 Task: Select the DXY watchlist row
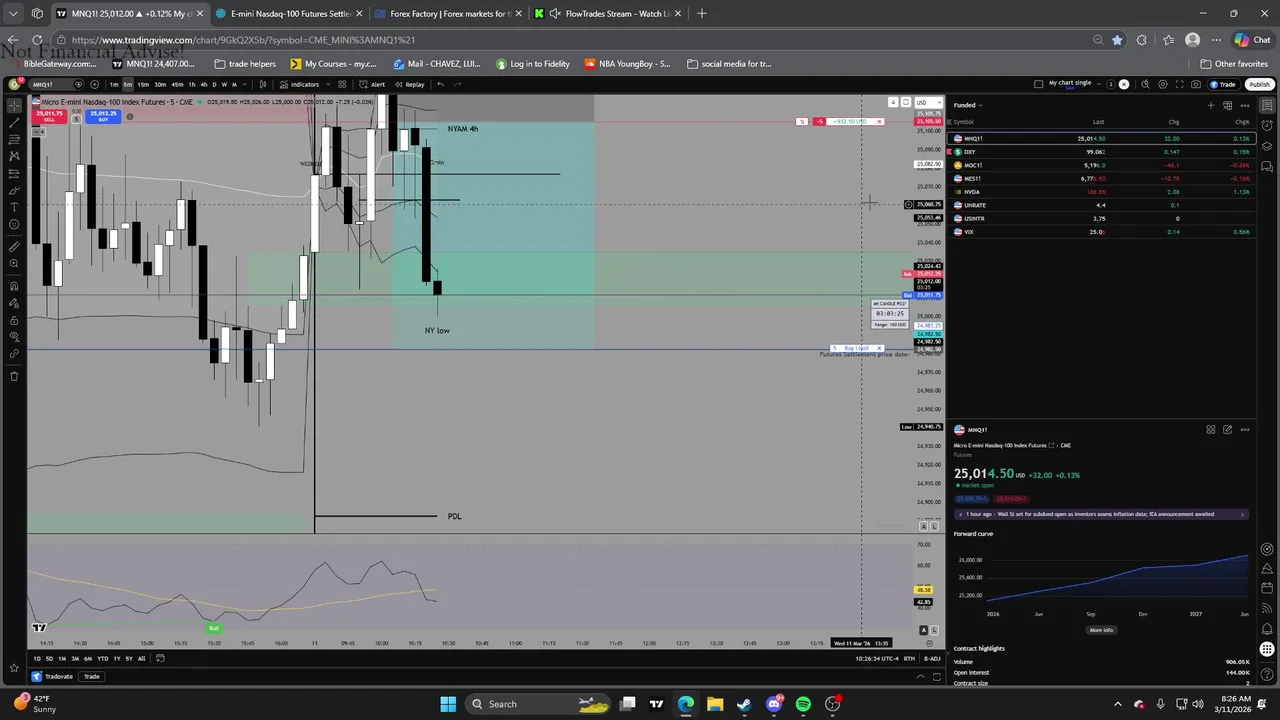[x=1101, y=152]
